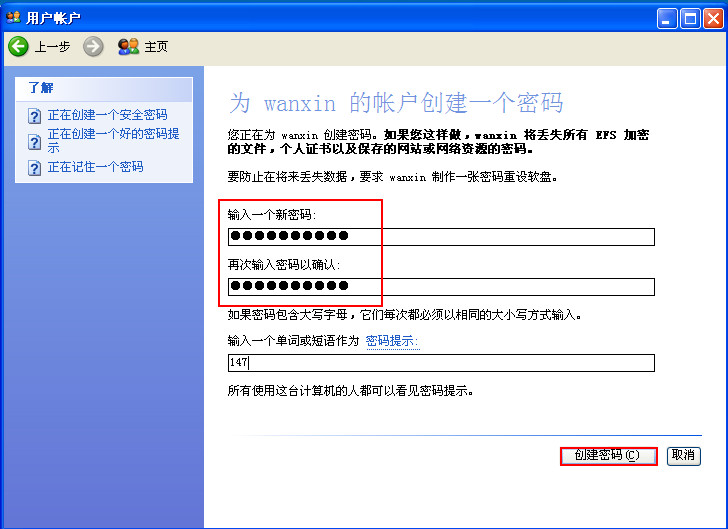This screenshot has width=728, height=529.
Task: Click the Home (主页) users icon
Action: (x=129, y=46)
